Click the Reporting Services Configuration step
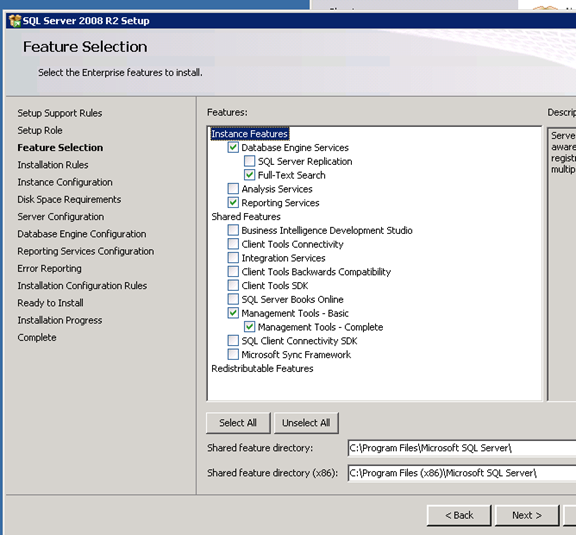Viewport: 576px width, 535px height. click(x=86, y=251)
